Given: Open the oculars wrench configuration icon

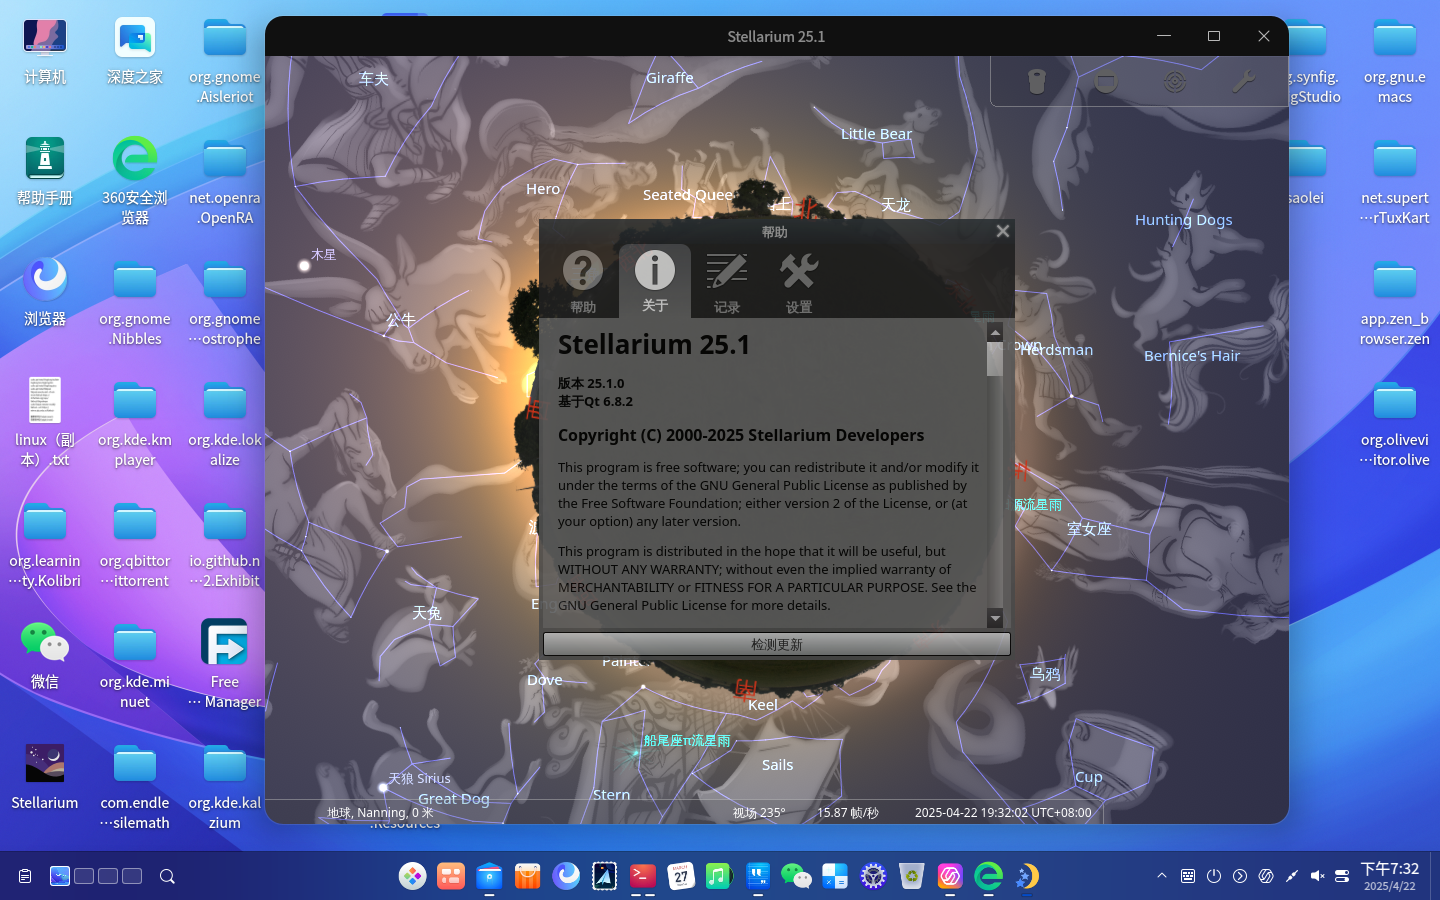Looking at the screenshot, I should coord(1244,81).
